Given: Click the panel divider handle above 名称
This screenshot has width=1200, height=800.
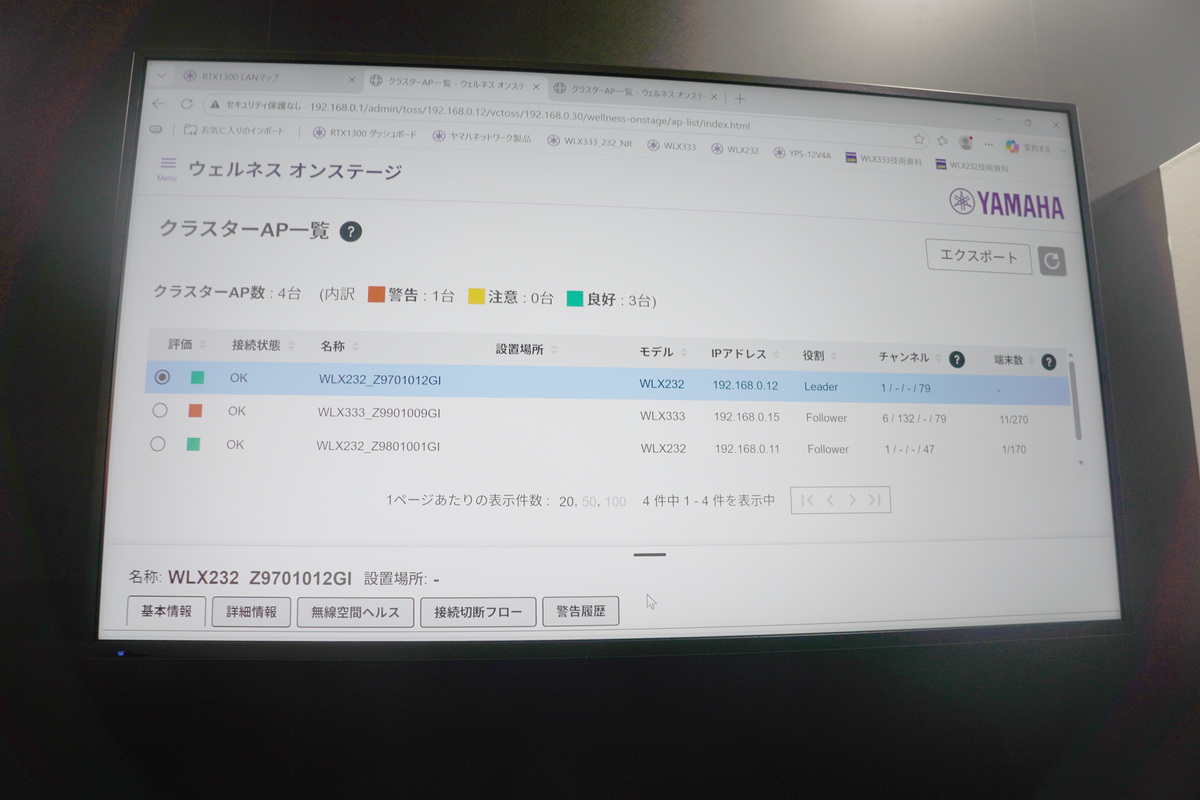Looking at the screenshot, I should (x=650, y=554).
